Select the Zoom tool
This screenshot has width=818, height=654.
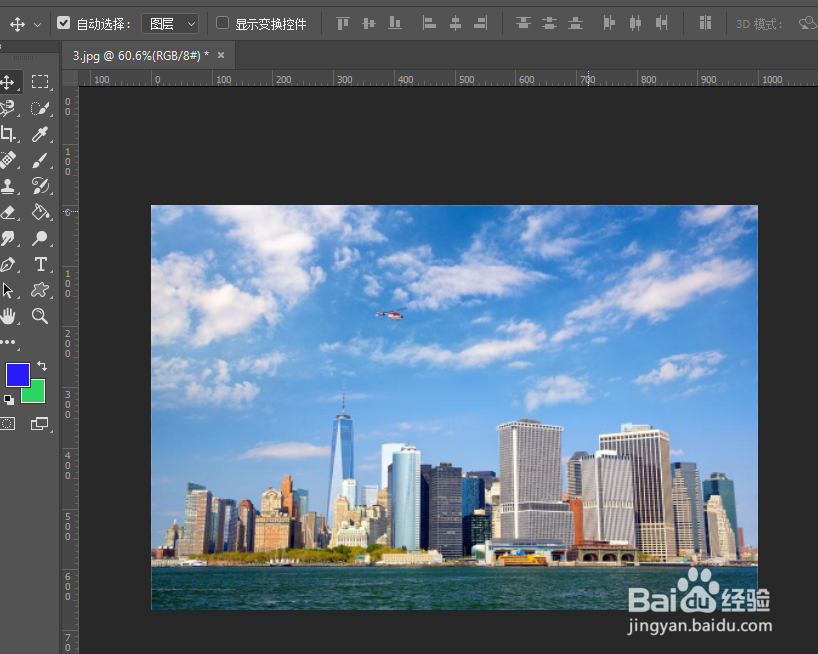(x=40, y=316)
